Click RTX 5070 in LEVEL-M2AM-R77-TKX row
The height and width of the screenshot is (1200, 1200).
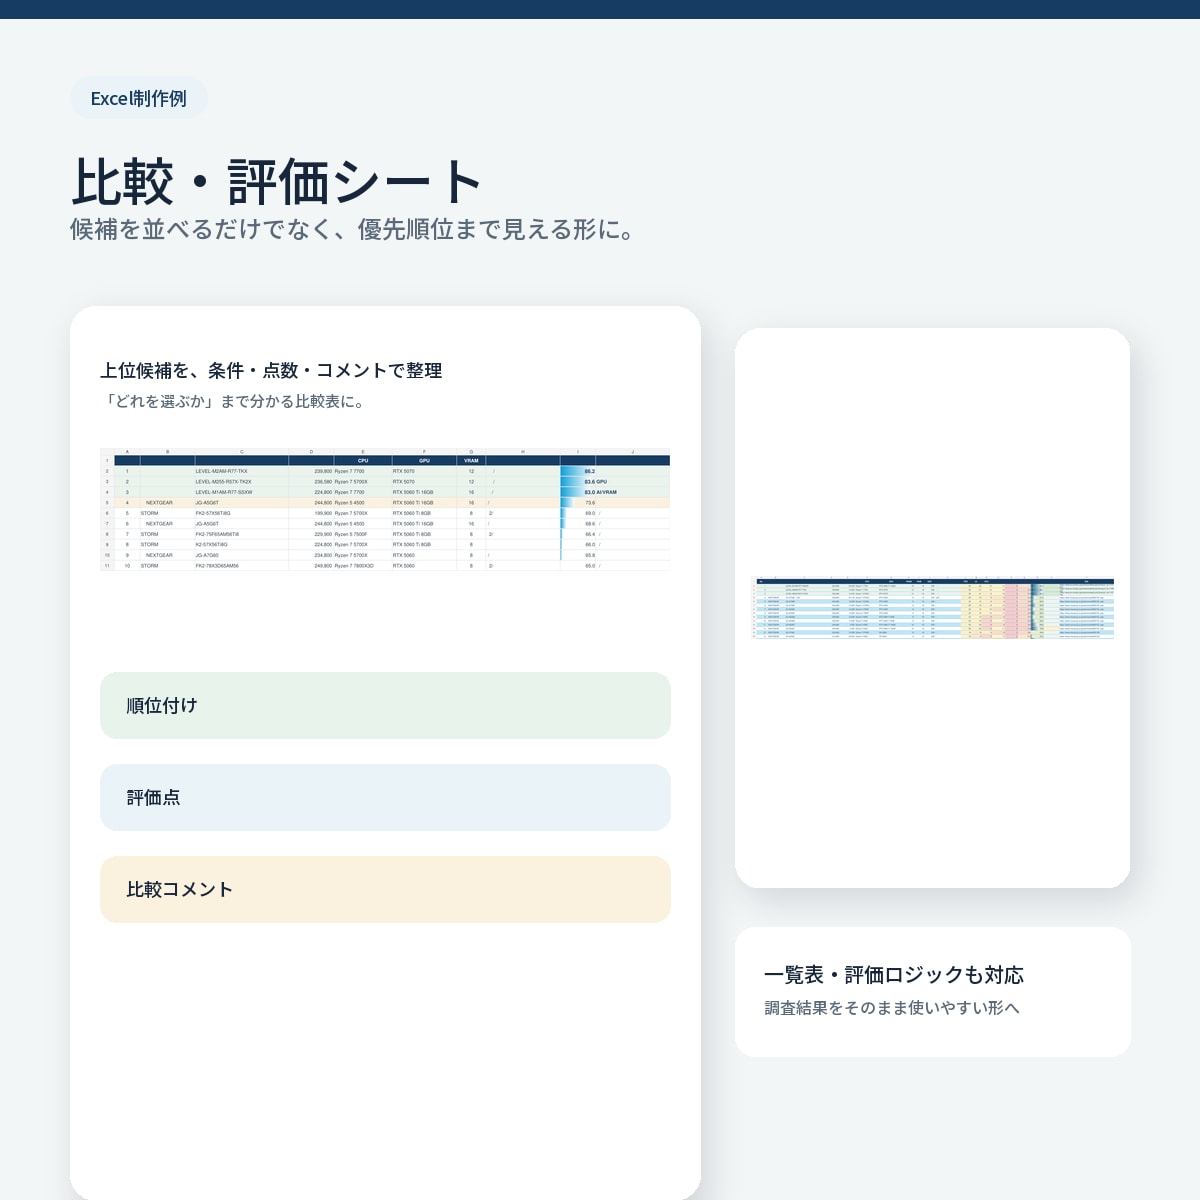point(404,471)
